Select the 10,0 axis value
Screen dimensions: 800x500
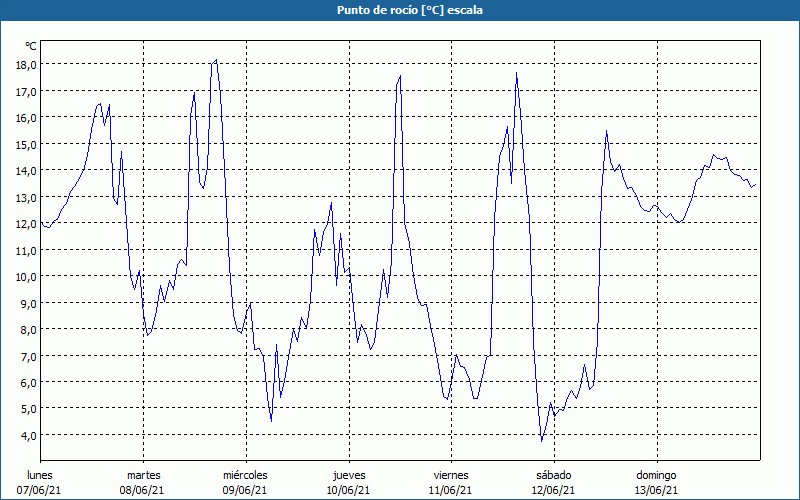[27, 277]
